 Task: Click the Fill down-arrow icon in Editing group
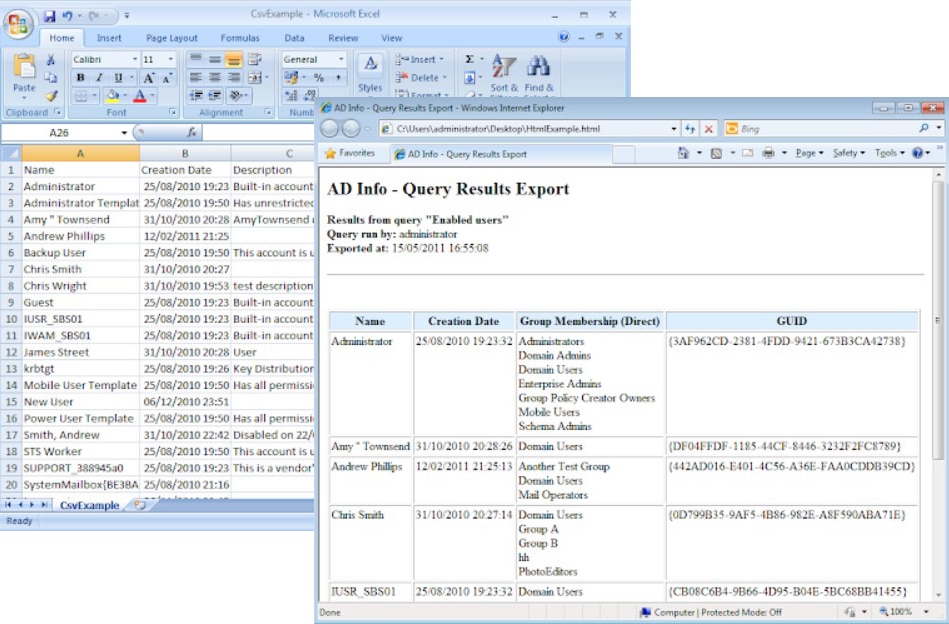(470, 77)
